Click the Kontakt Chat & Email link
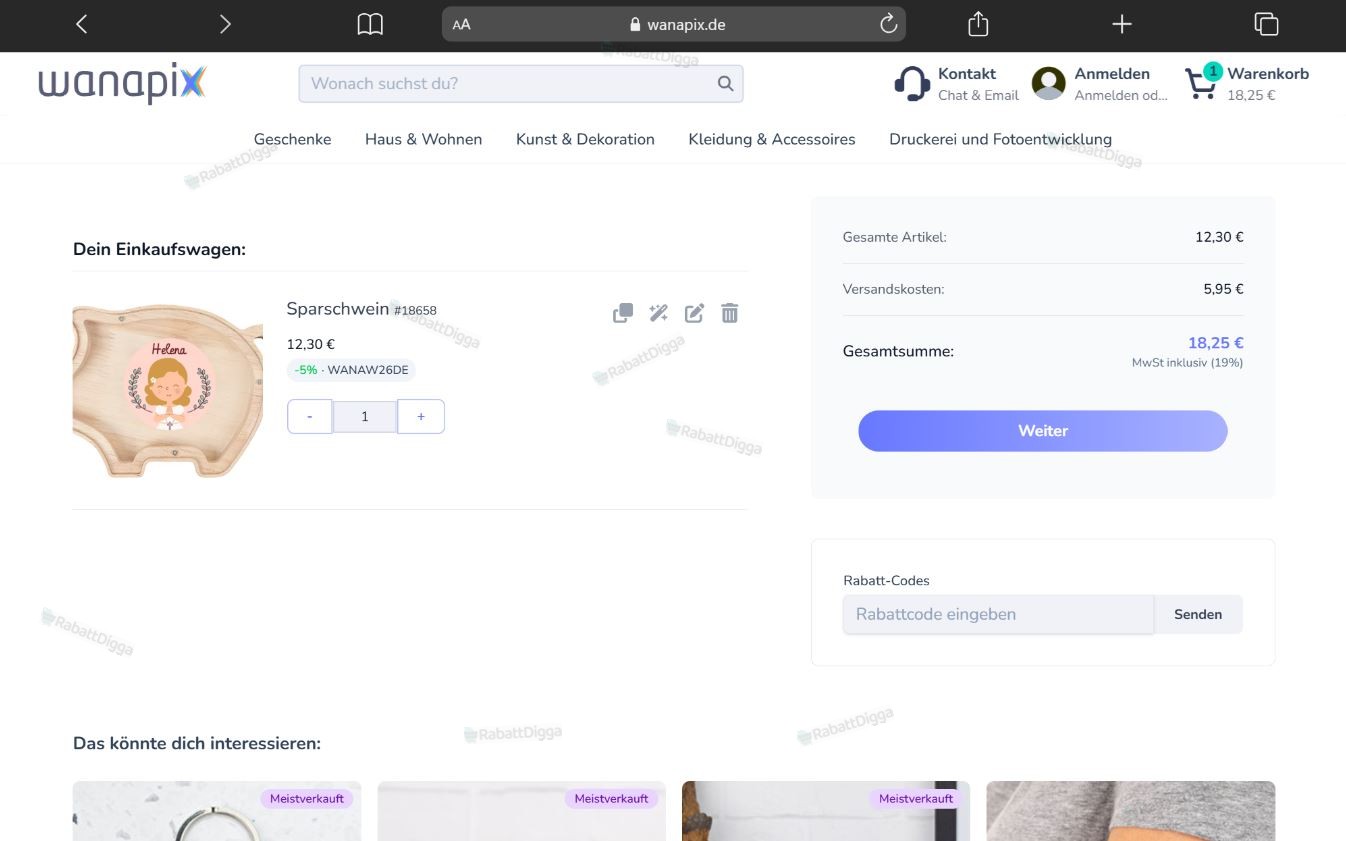Image resolution: width=1346 pixels, height=841 pixels. 977,84
